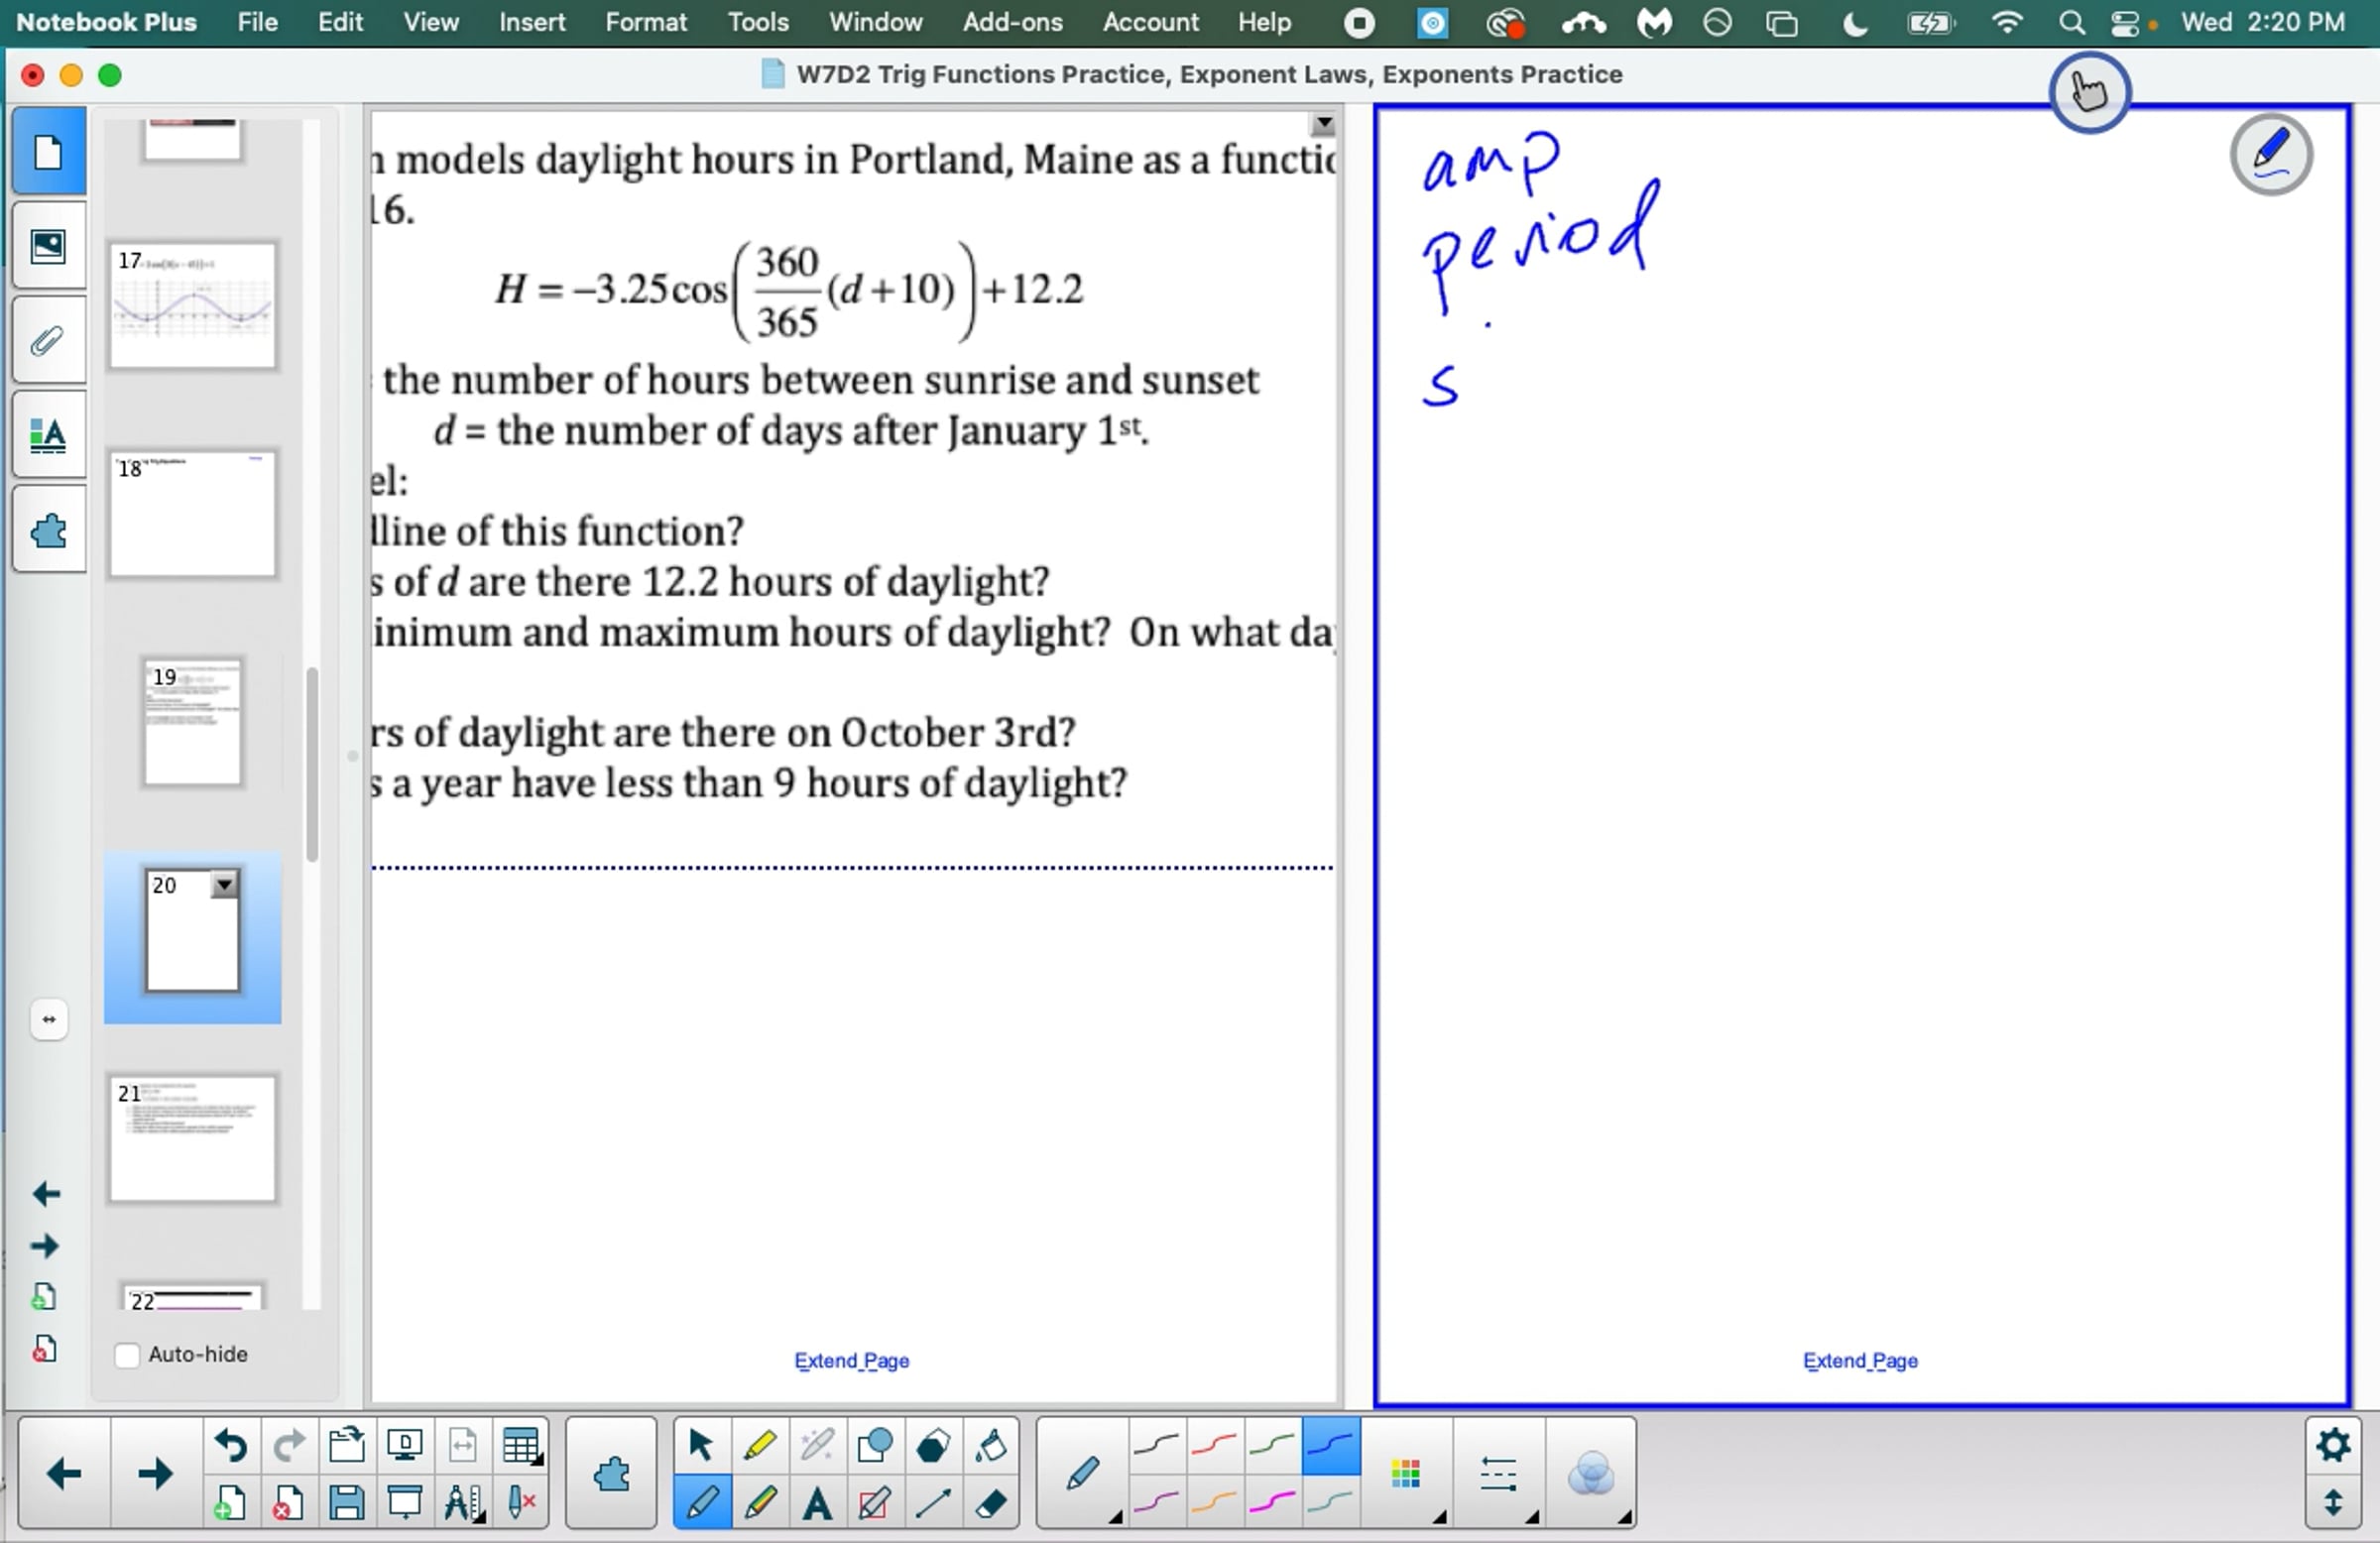Toggle the Magic Pen tool
The height and width of the screenshot is (1543, 2380).
click(816, 1445)
